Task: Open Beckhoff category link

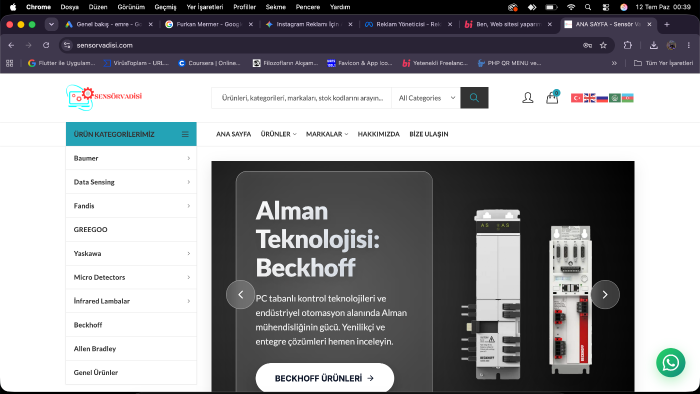Action: (88, 325)
